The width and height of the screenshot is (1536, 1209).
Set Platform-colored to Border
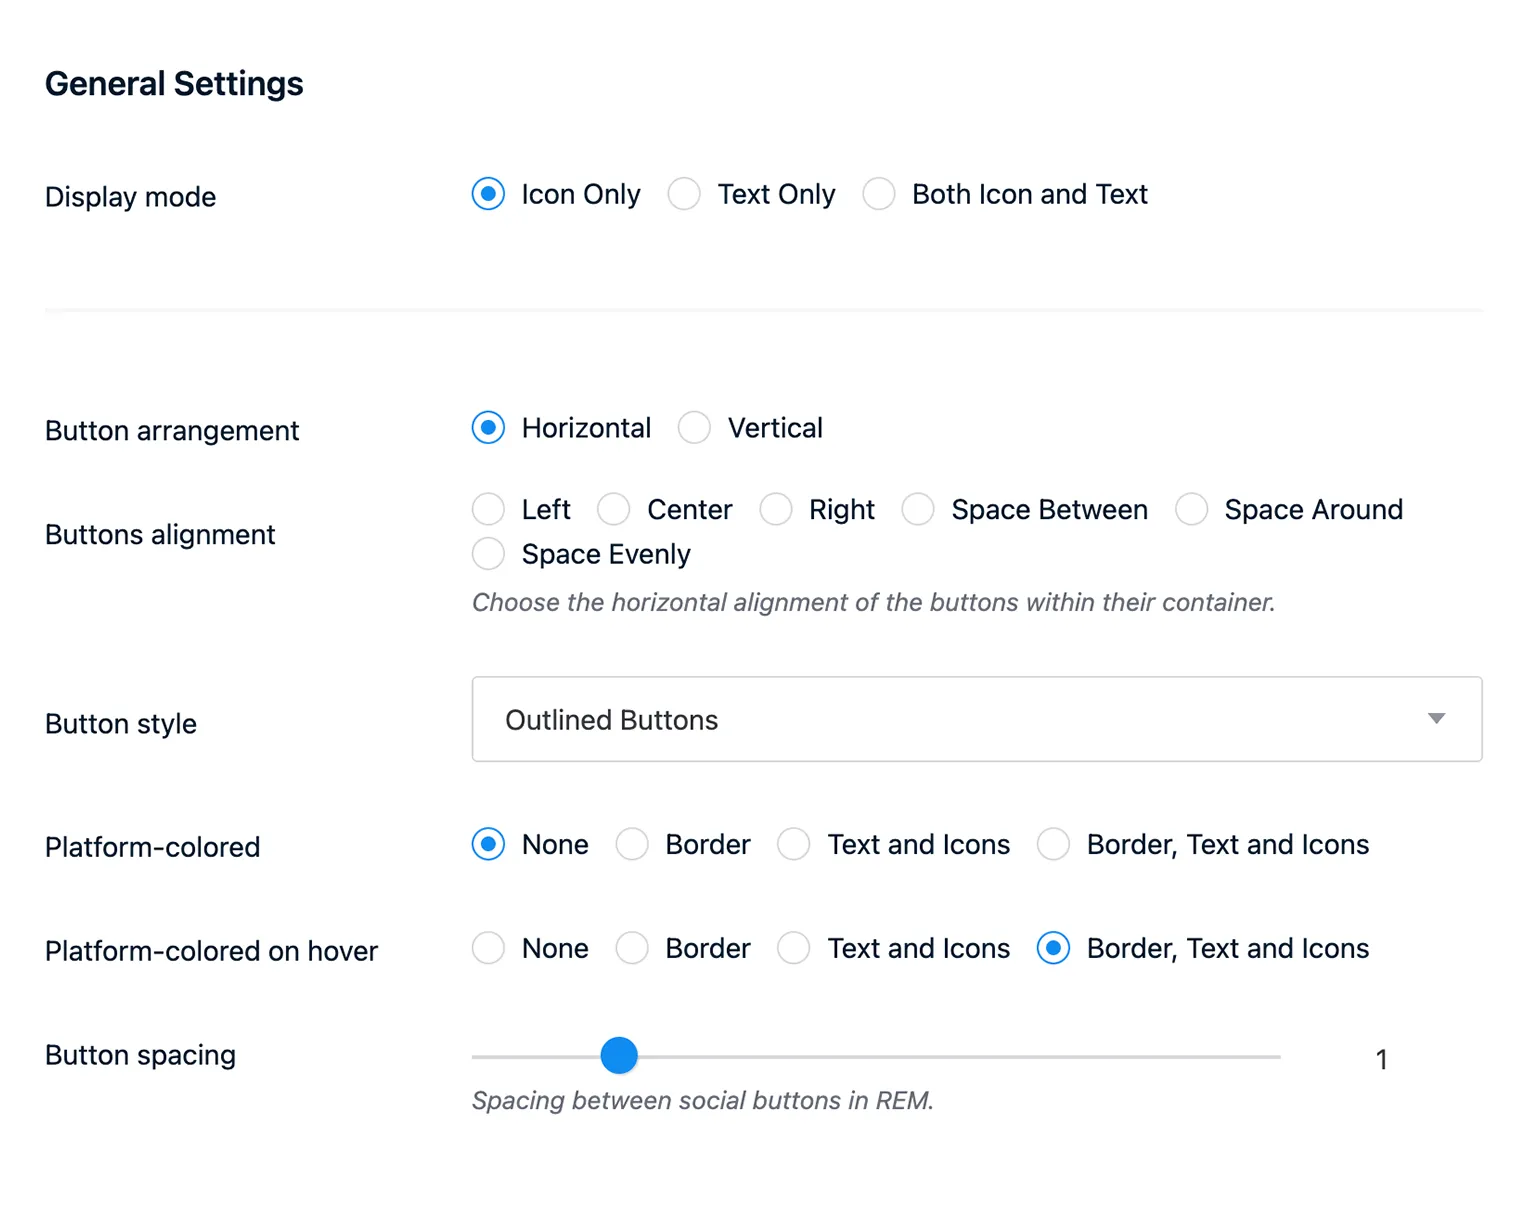coord(632,844)
